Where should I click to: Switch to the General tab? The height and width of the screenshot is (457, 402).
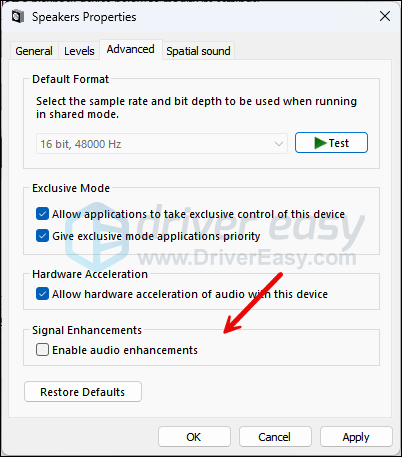tap(34, 51)
